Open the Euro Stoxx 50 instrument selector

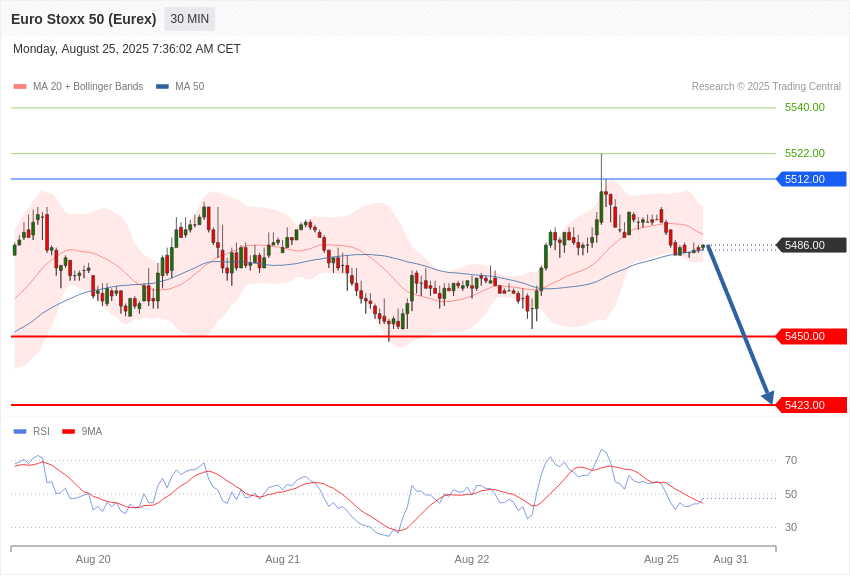click(x=83, y=18)
